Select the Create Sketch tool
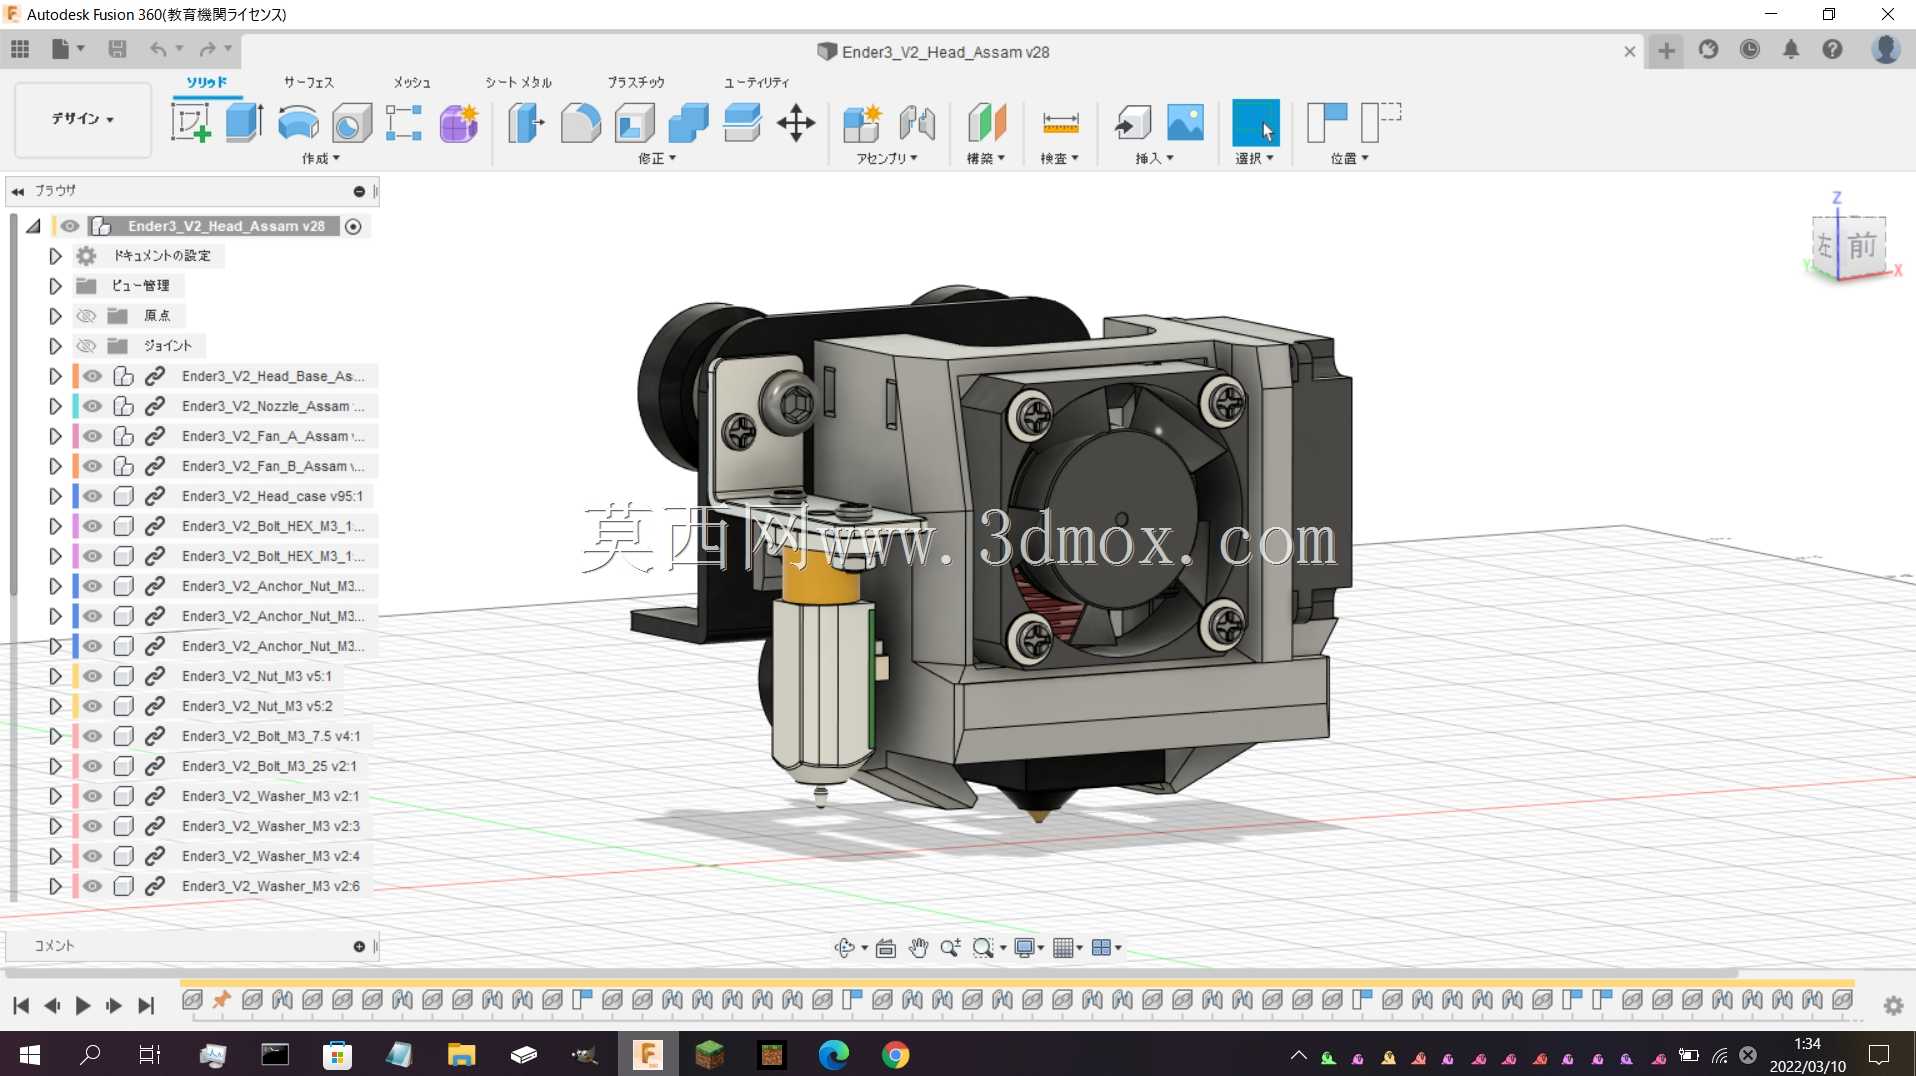Image resolution: width=1916 pixels, height=1076 pixels. point(190,123)
